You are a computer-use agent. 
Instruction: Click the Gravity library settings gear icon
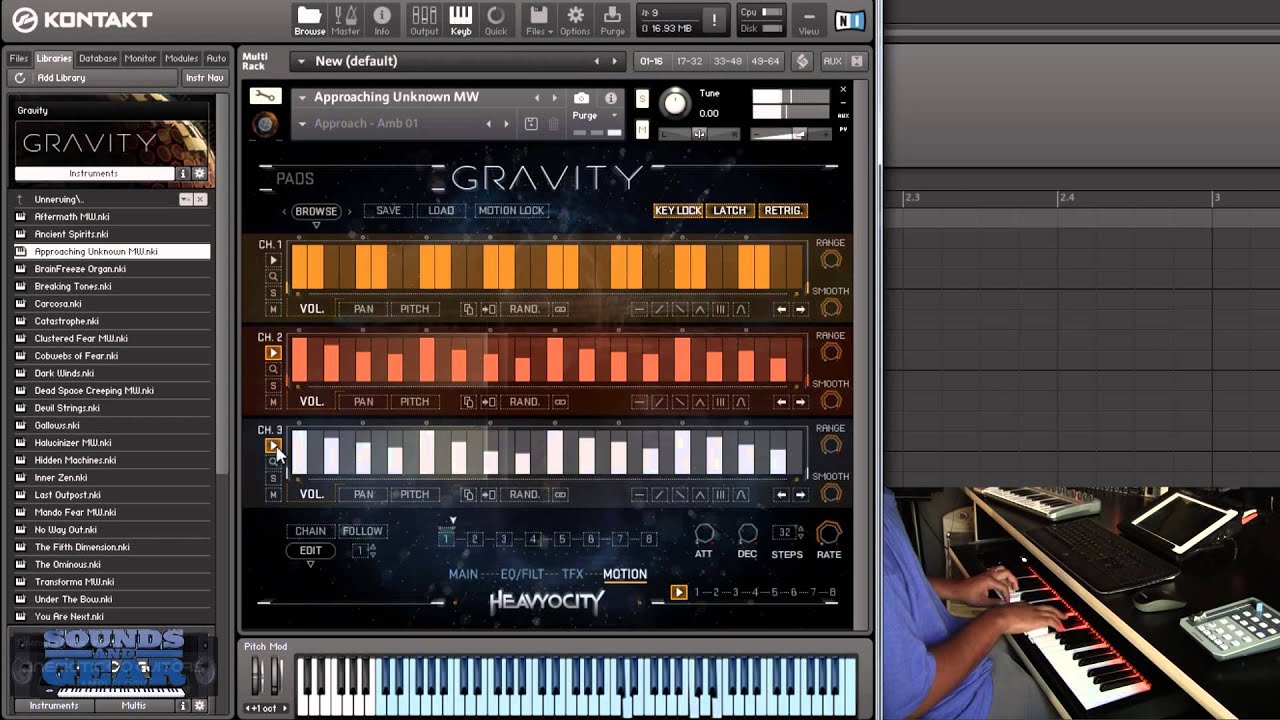[199, 173]
